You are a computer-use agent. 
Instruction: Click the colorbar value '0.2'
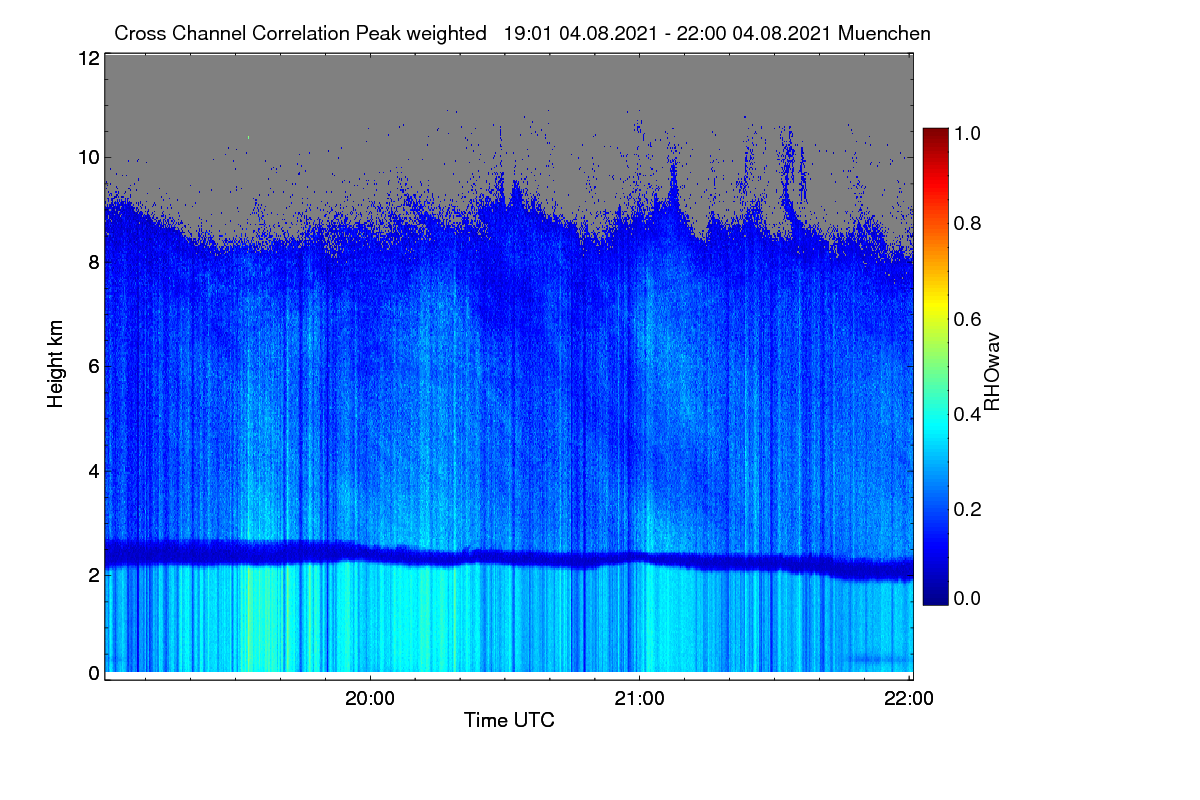pos(965,509)
